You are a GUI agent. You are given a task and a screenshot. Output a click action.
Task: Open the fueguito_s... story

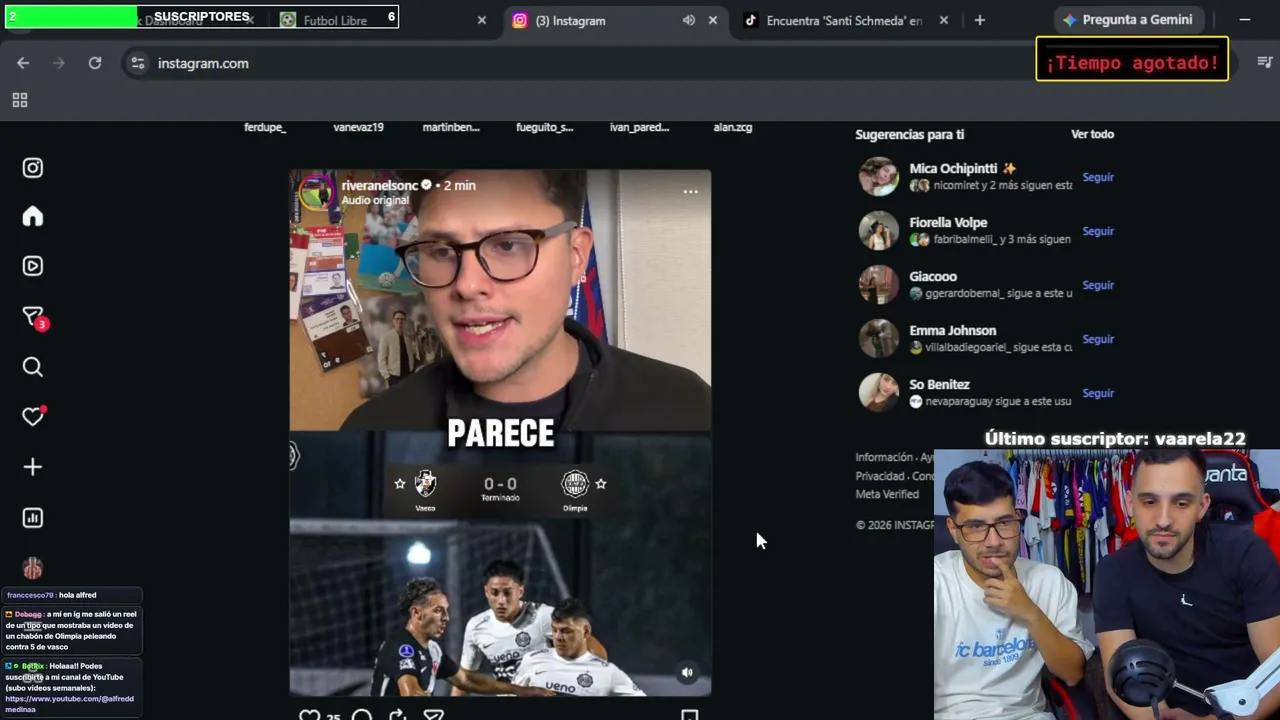pyautogui.click(x=545, y=127)
